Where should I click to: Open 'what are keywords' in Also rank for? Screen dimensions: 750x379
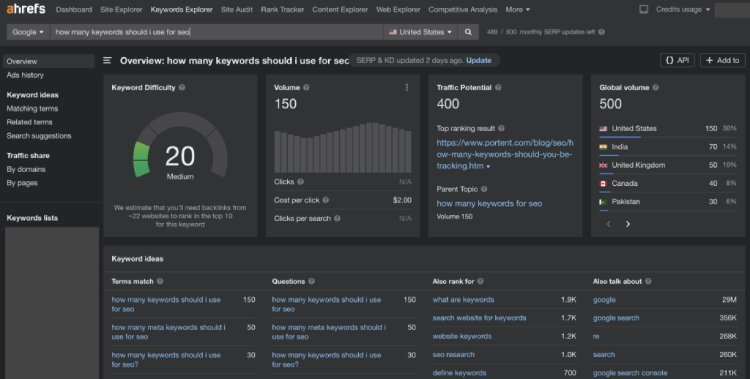point(463,300)
